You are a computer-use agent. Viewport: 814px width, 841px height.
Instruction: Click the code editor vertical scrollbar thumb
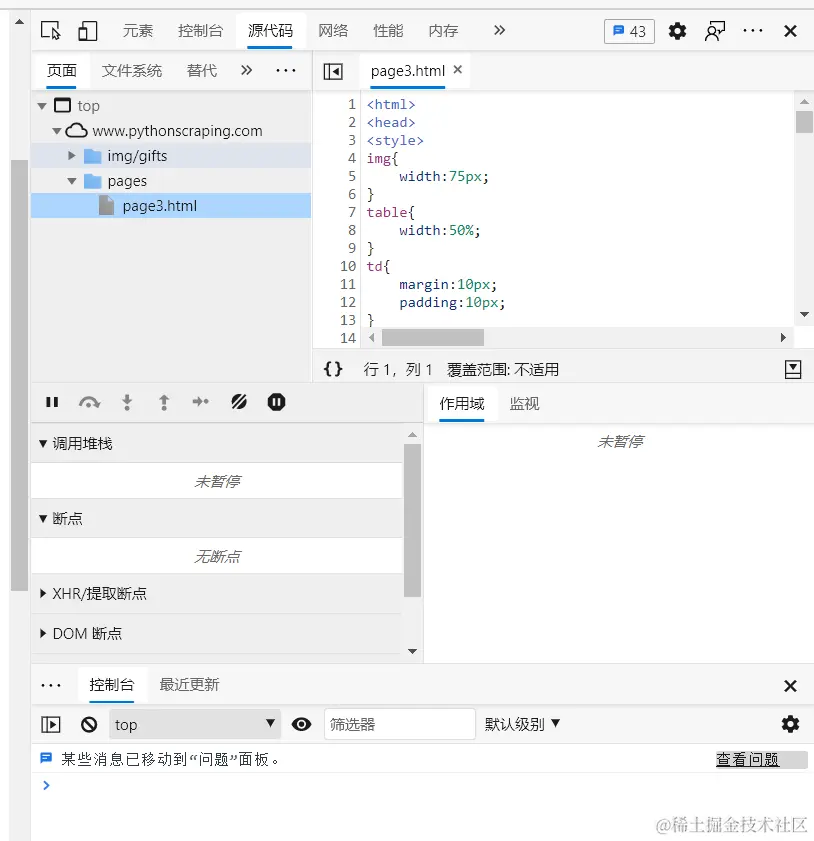pyautogui.click(x=804, y=122)
